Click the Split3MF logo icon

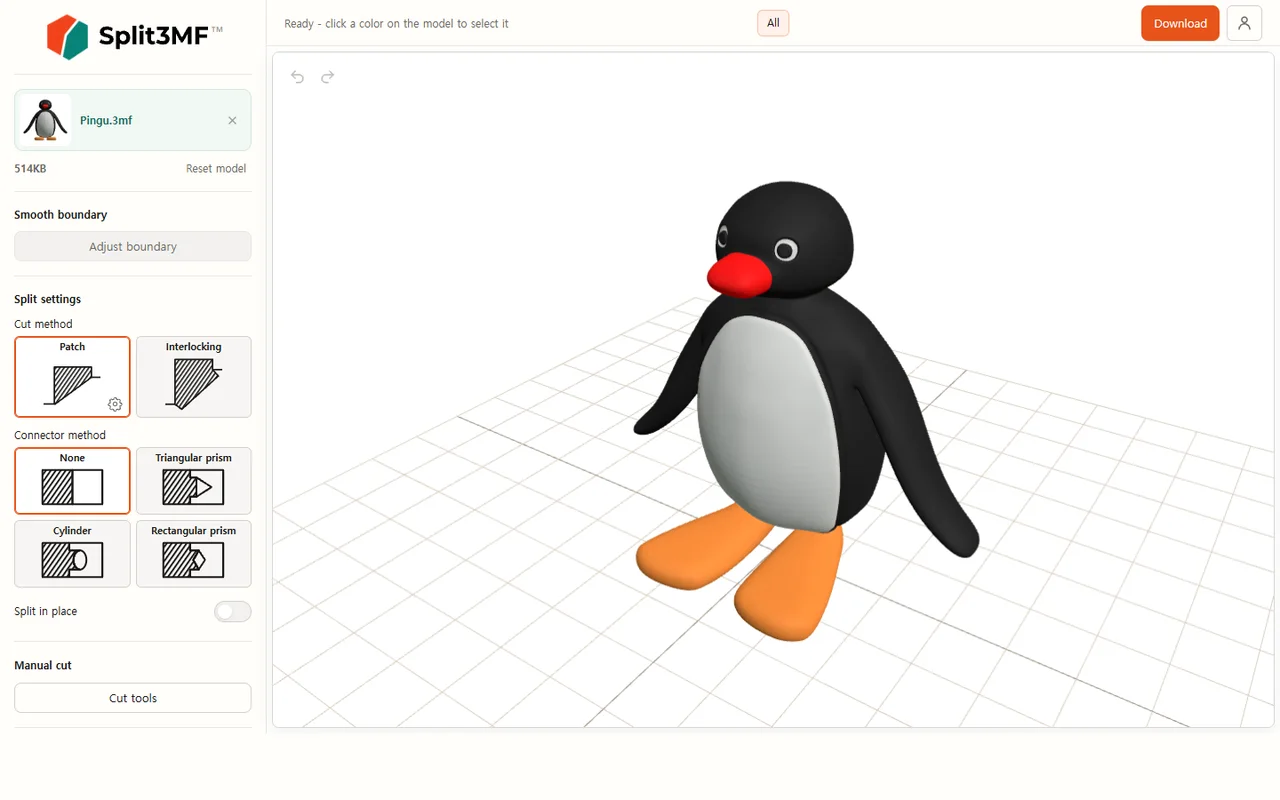point(67,37)
